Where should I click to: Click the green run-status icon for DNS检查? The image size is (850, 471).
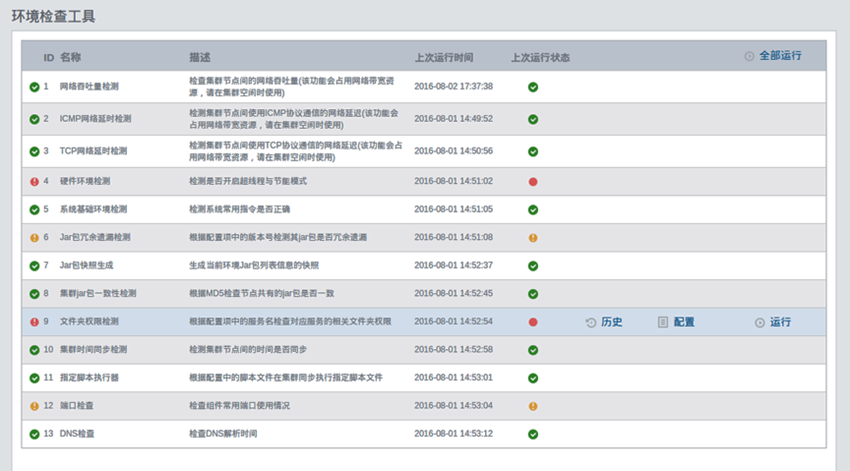[x=533, y=434]
